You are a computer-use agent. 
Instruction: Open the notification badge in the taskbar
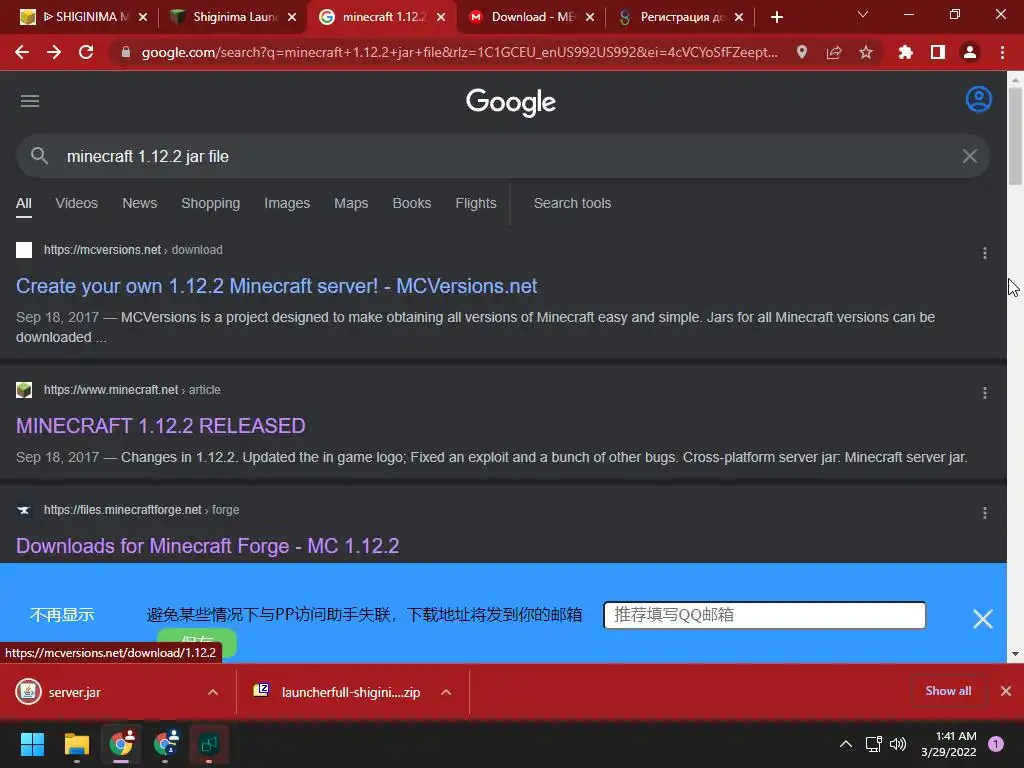[996, 744]
